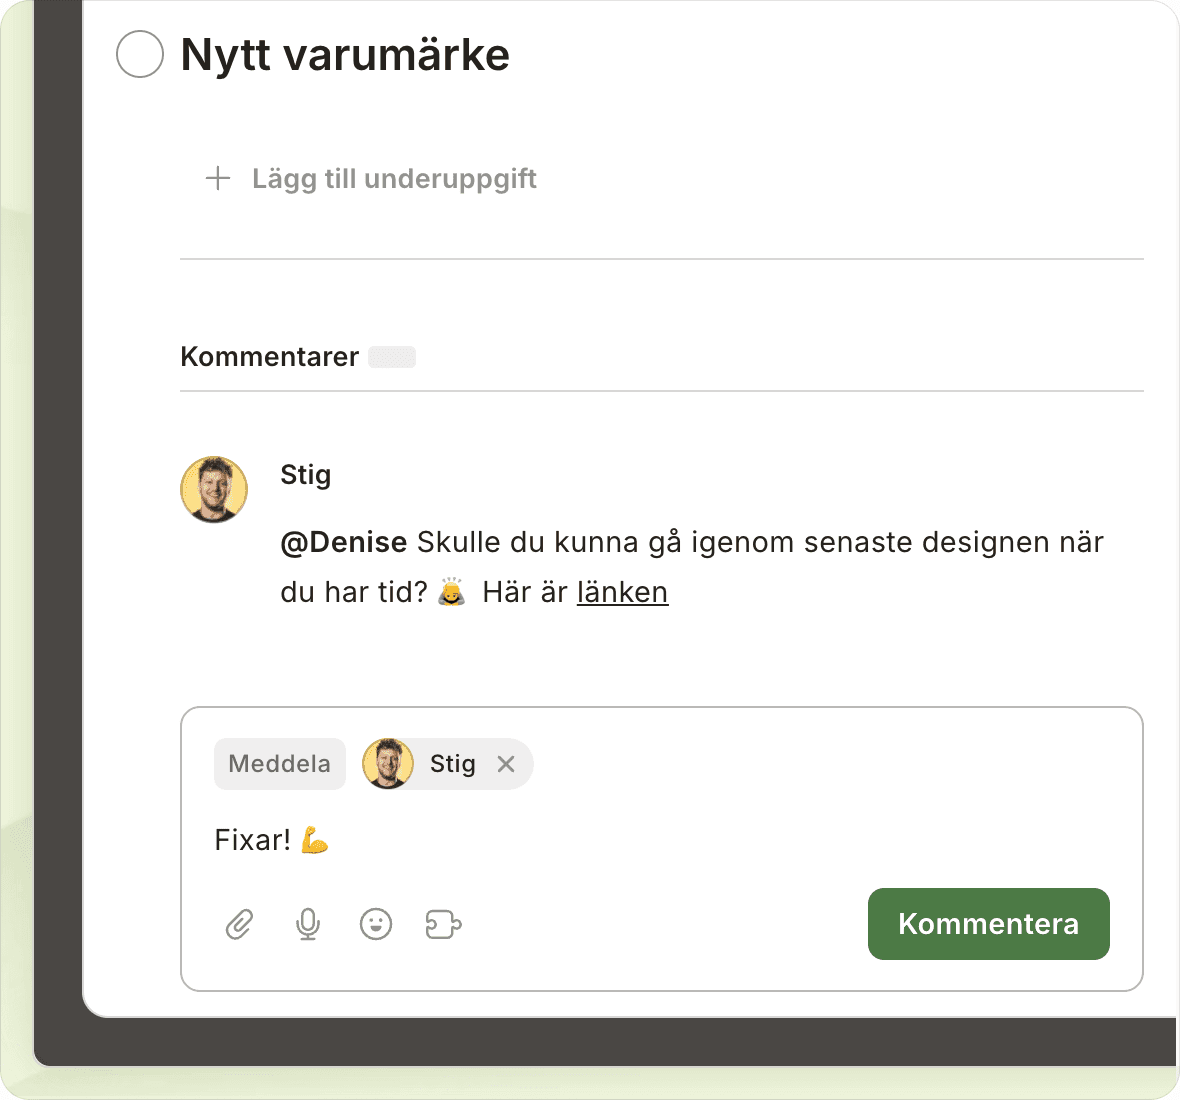Open the länken hyperlink in the comment

pos(622,592)
